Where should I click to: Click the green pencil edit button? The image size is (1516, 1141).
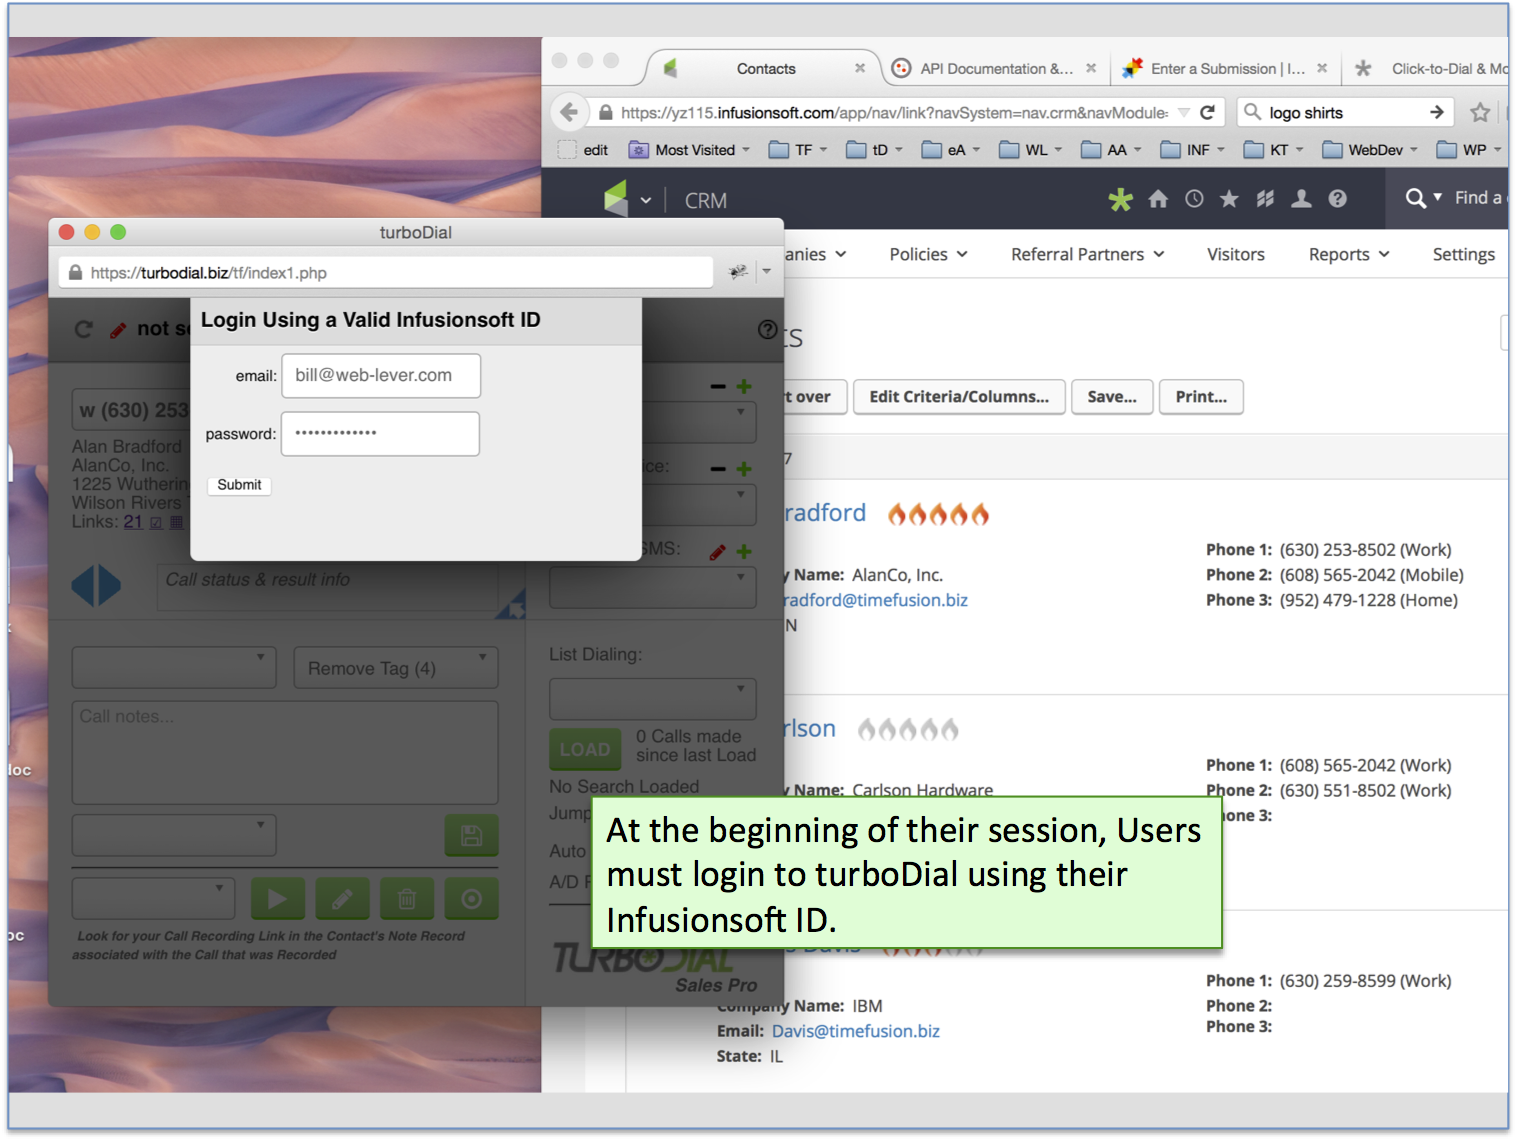342,899
